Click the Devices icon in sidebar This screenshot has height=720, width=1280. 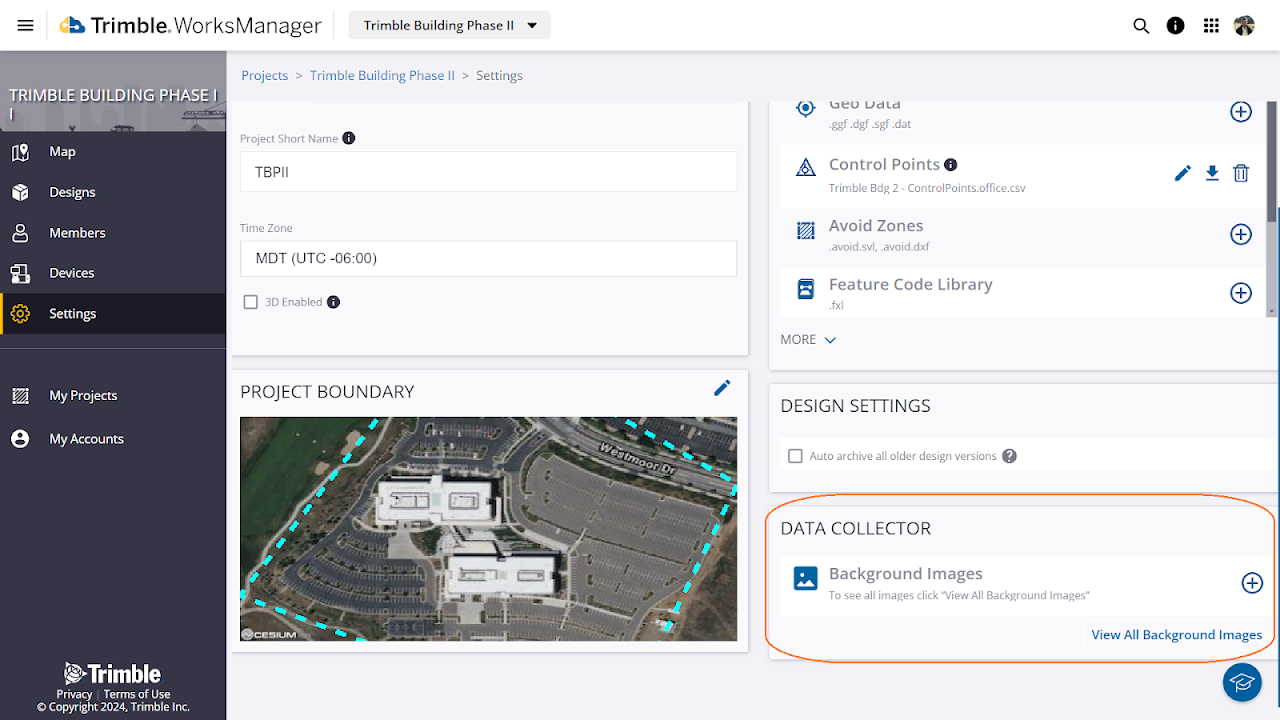pos(20,273)
